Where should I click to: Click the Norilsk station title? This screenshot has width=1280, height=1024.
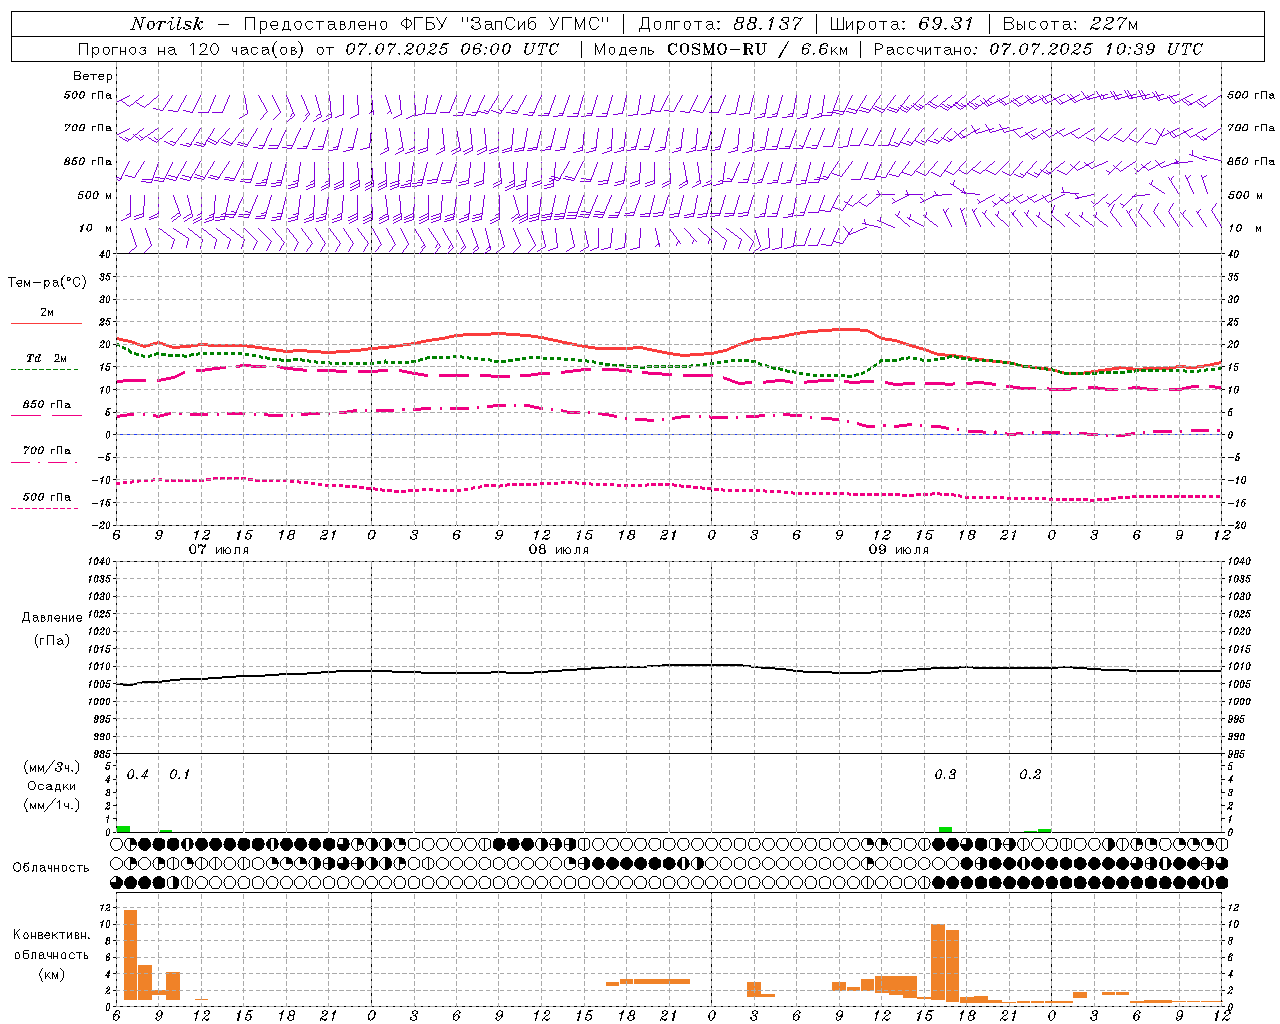pyautogui.click(x=167, y=24)
